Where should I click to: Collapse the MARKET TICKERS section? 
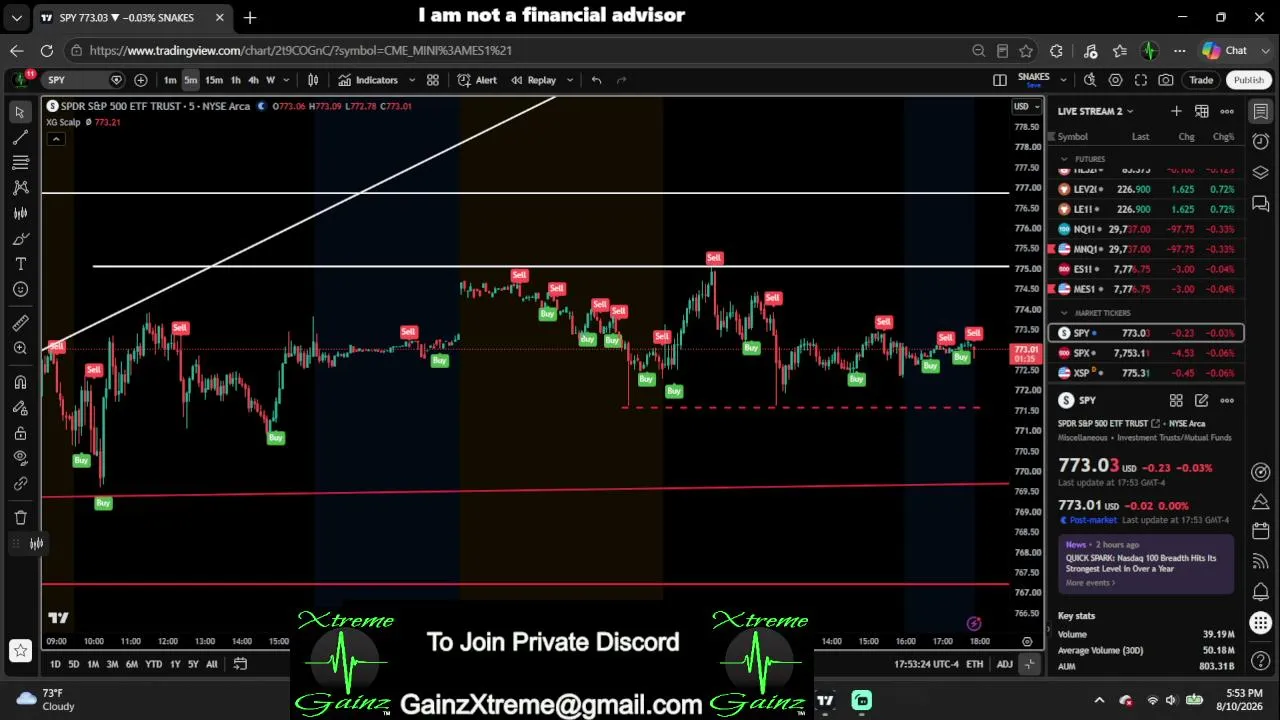click(1065, 313)
